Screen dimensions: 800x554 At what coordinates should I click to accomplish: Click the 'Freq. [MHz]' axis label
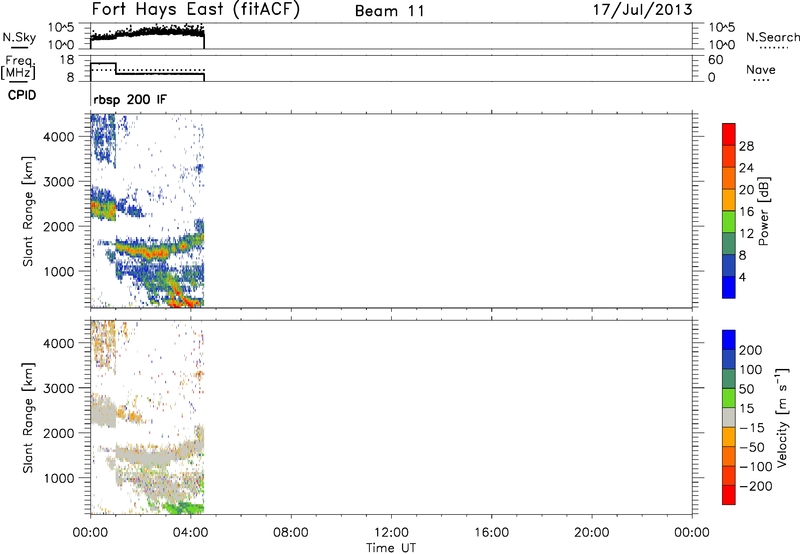click(18, 68)
